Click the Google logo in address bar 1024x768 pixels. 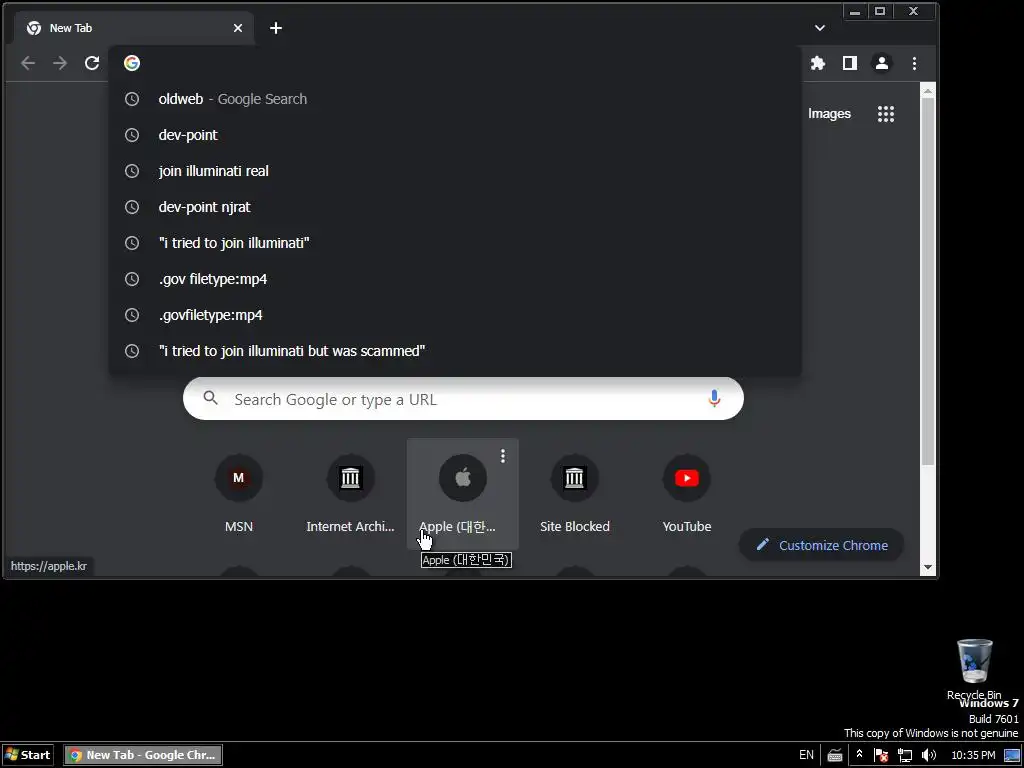(132, 63)
